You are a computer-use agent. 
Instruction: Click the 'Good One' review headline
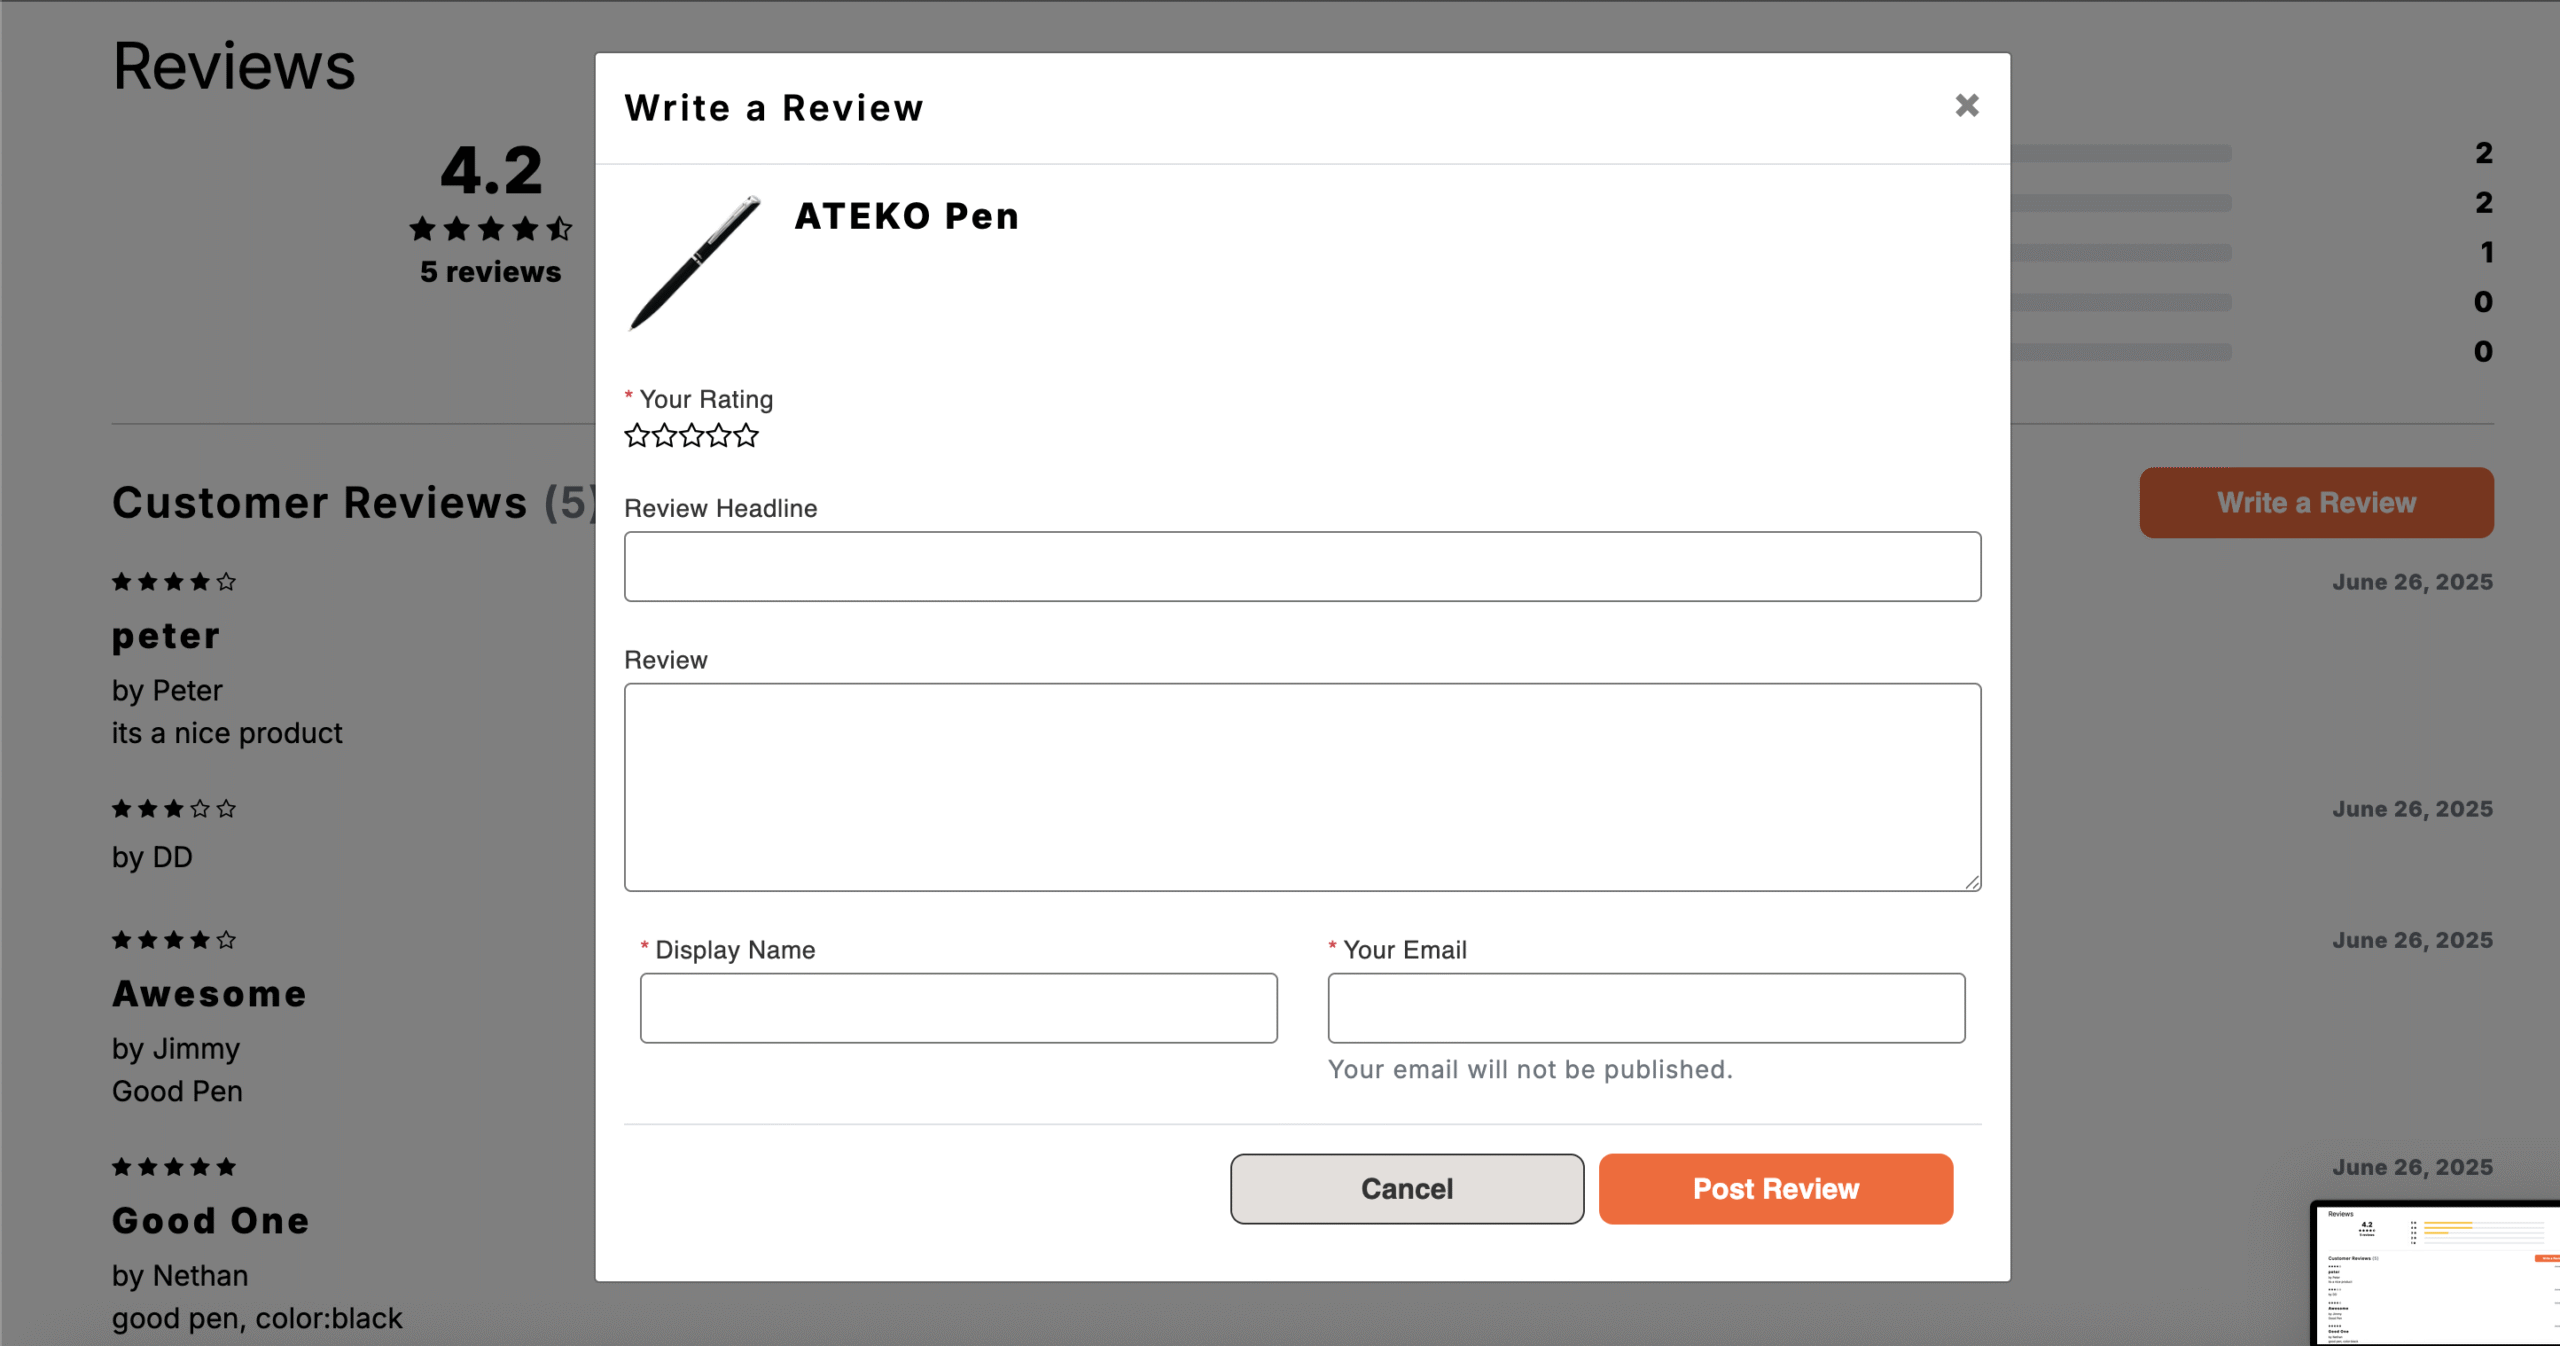211,1221
